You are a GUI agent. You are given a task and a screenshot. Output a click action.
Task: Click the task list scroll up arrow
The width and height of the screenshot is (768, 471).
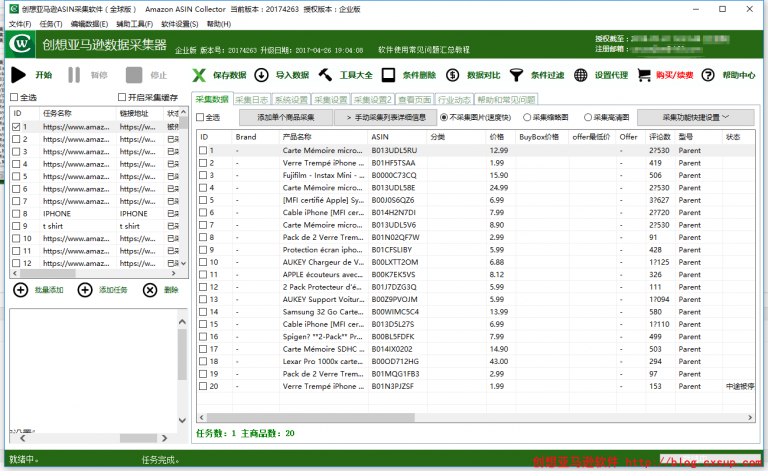pos(184,112)
